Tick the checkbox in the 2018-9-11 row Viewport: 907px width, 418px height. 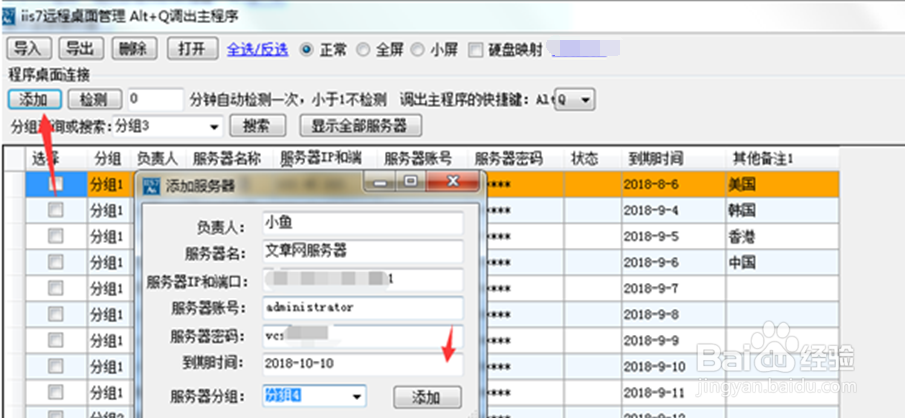click(56, 392)
